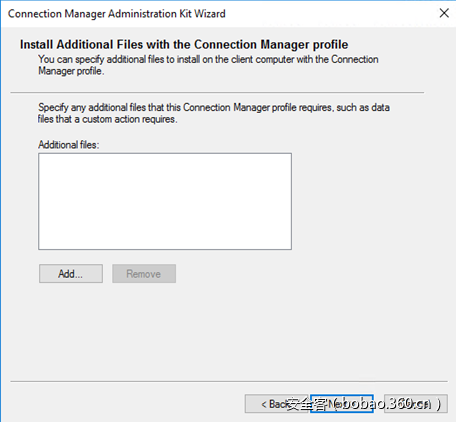Cancel the wizard using the Cancel button

[x=416, y=404]
